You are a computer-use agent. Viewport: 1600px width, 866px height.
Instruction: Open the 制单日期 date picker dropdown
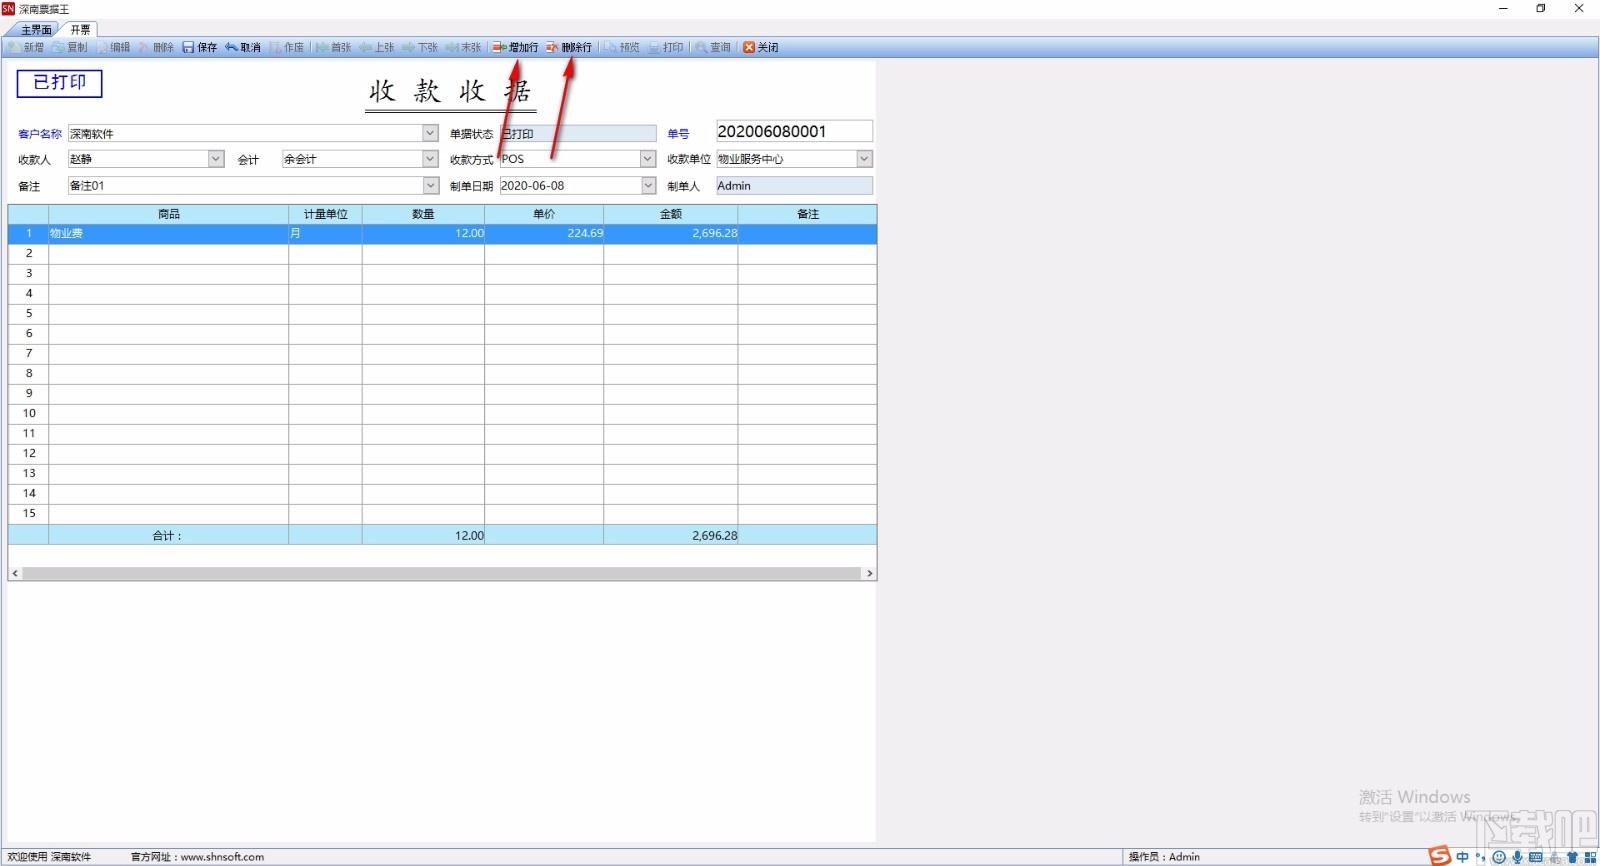click(648, 186)
